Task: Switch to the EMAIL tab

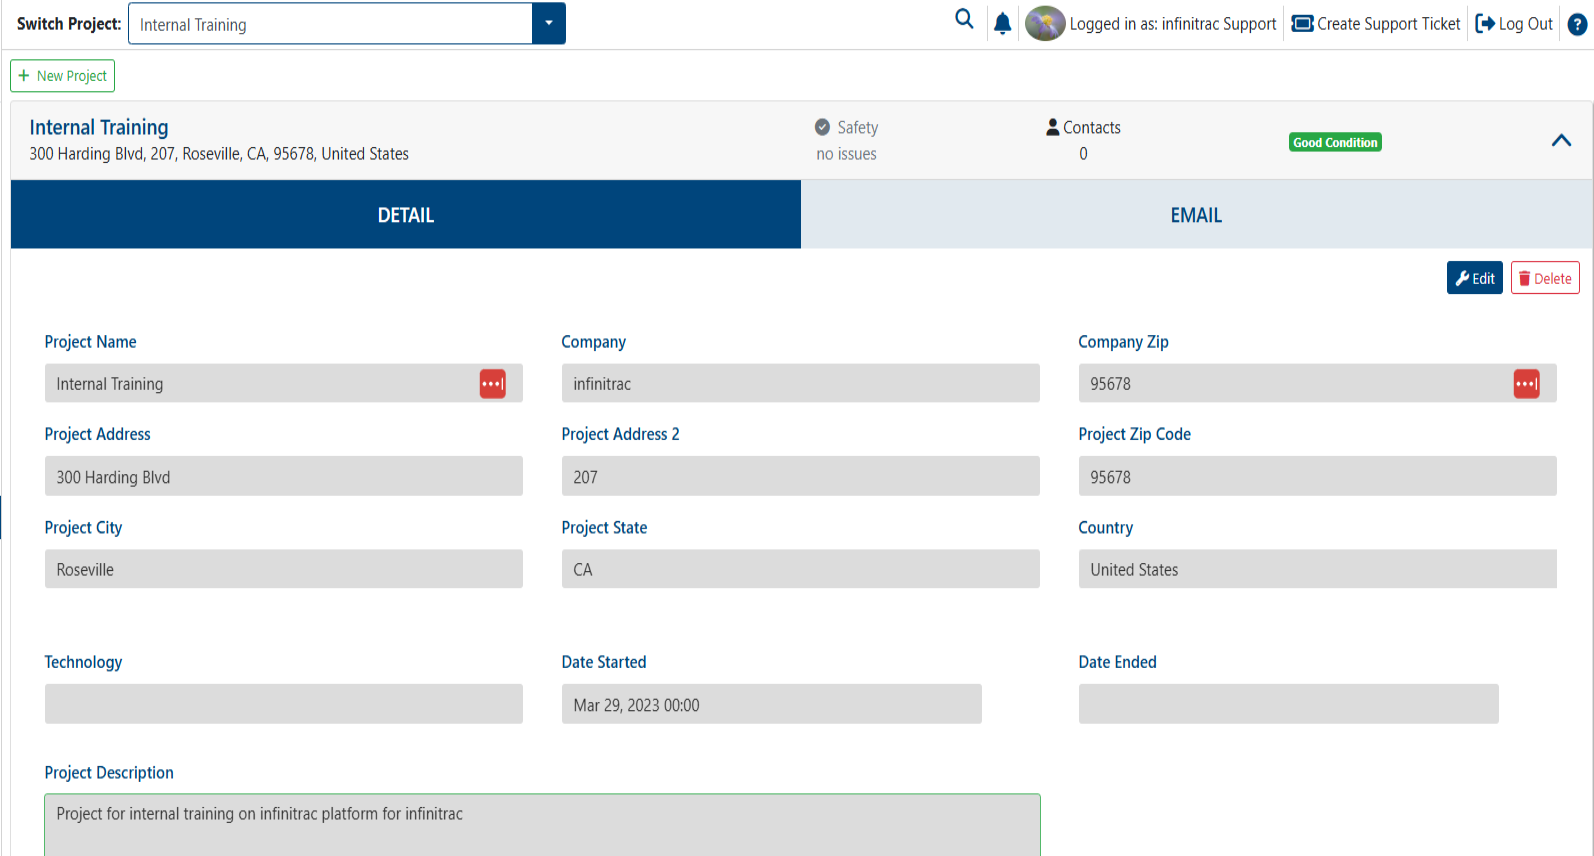Action: 1196,215
